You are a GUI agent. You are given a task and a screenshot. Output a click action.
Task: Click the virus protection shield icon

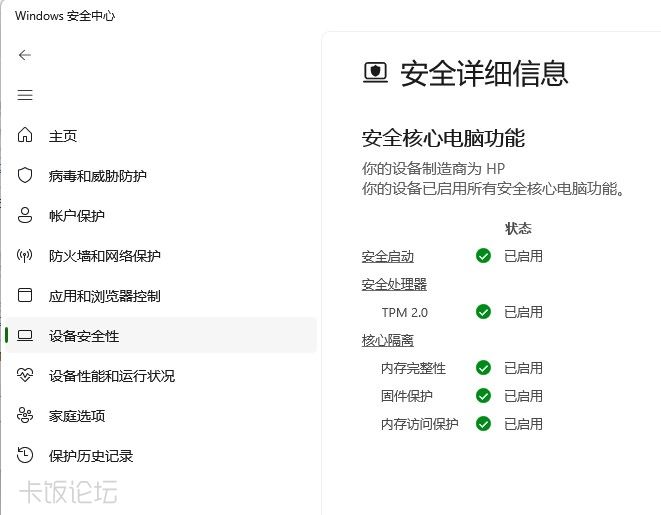[26, 175]
